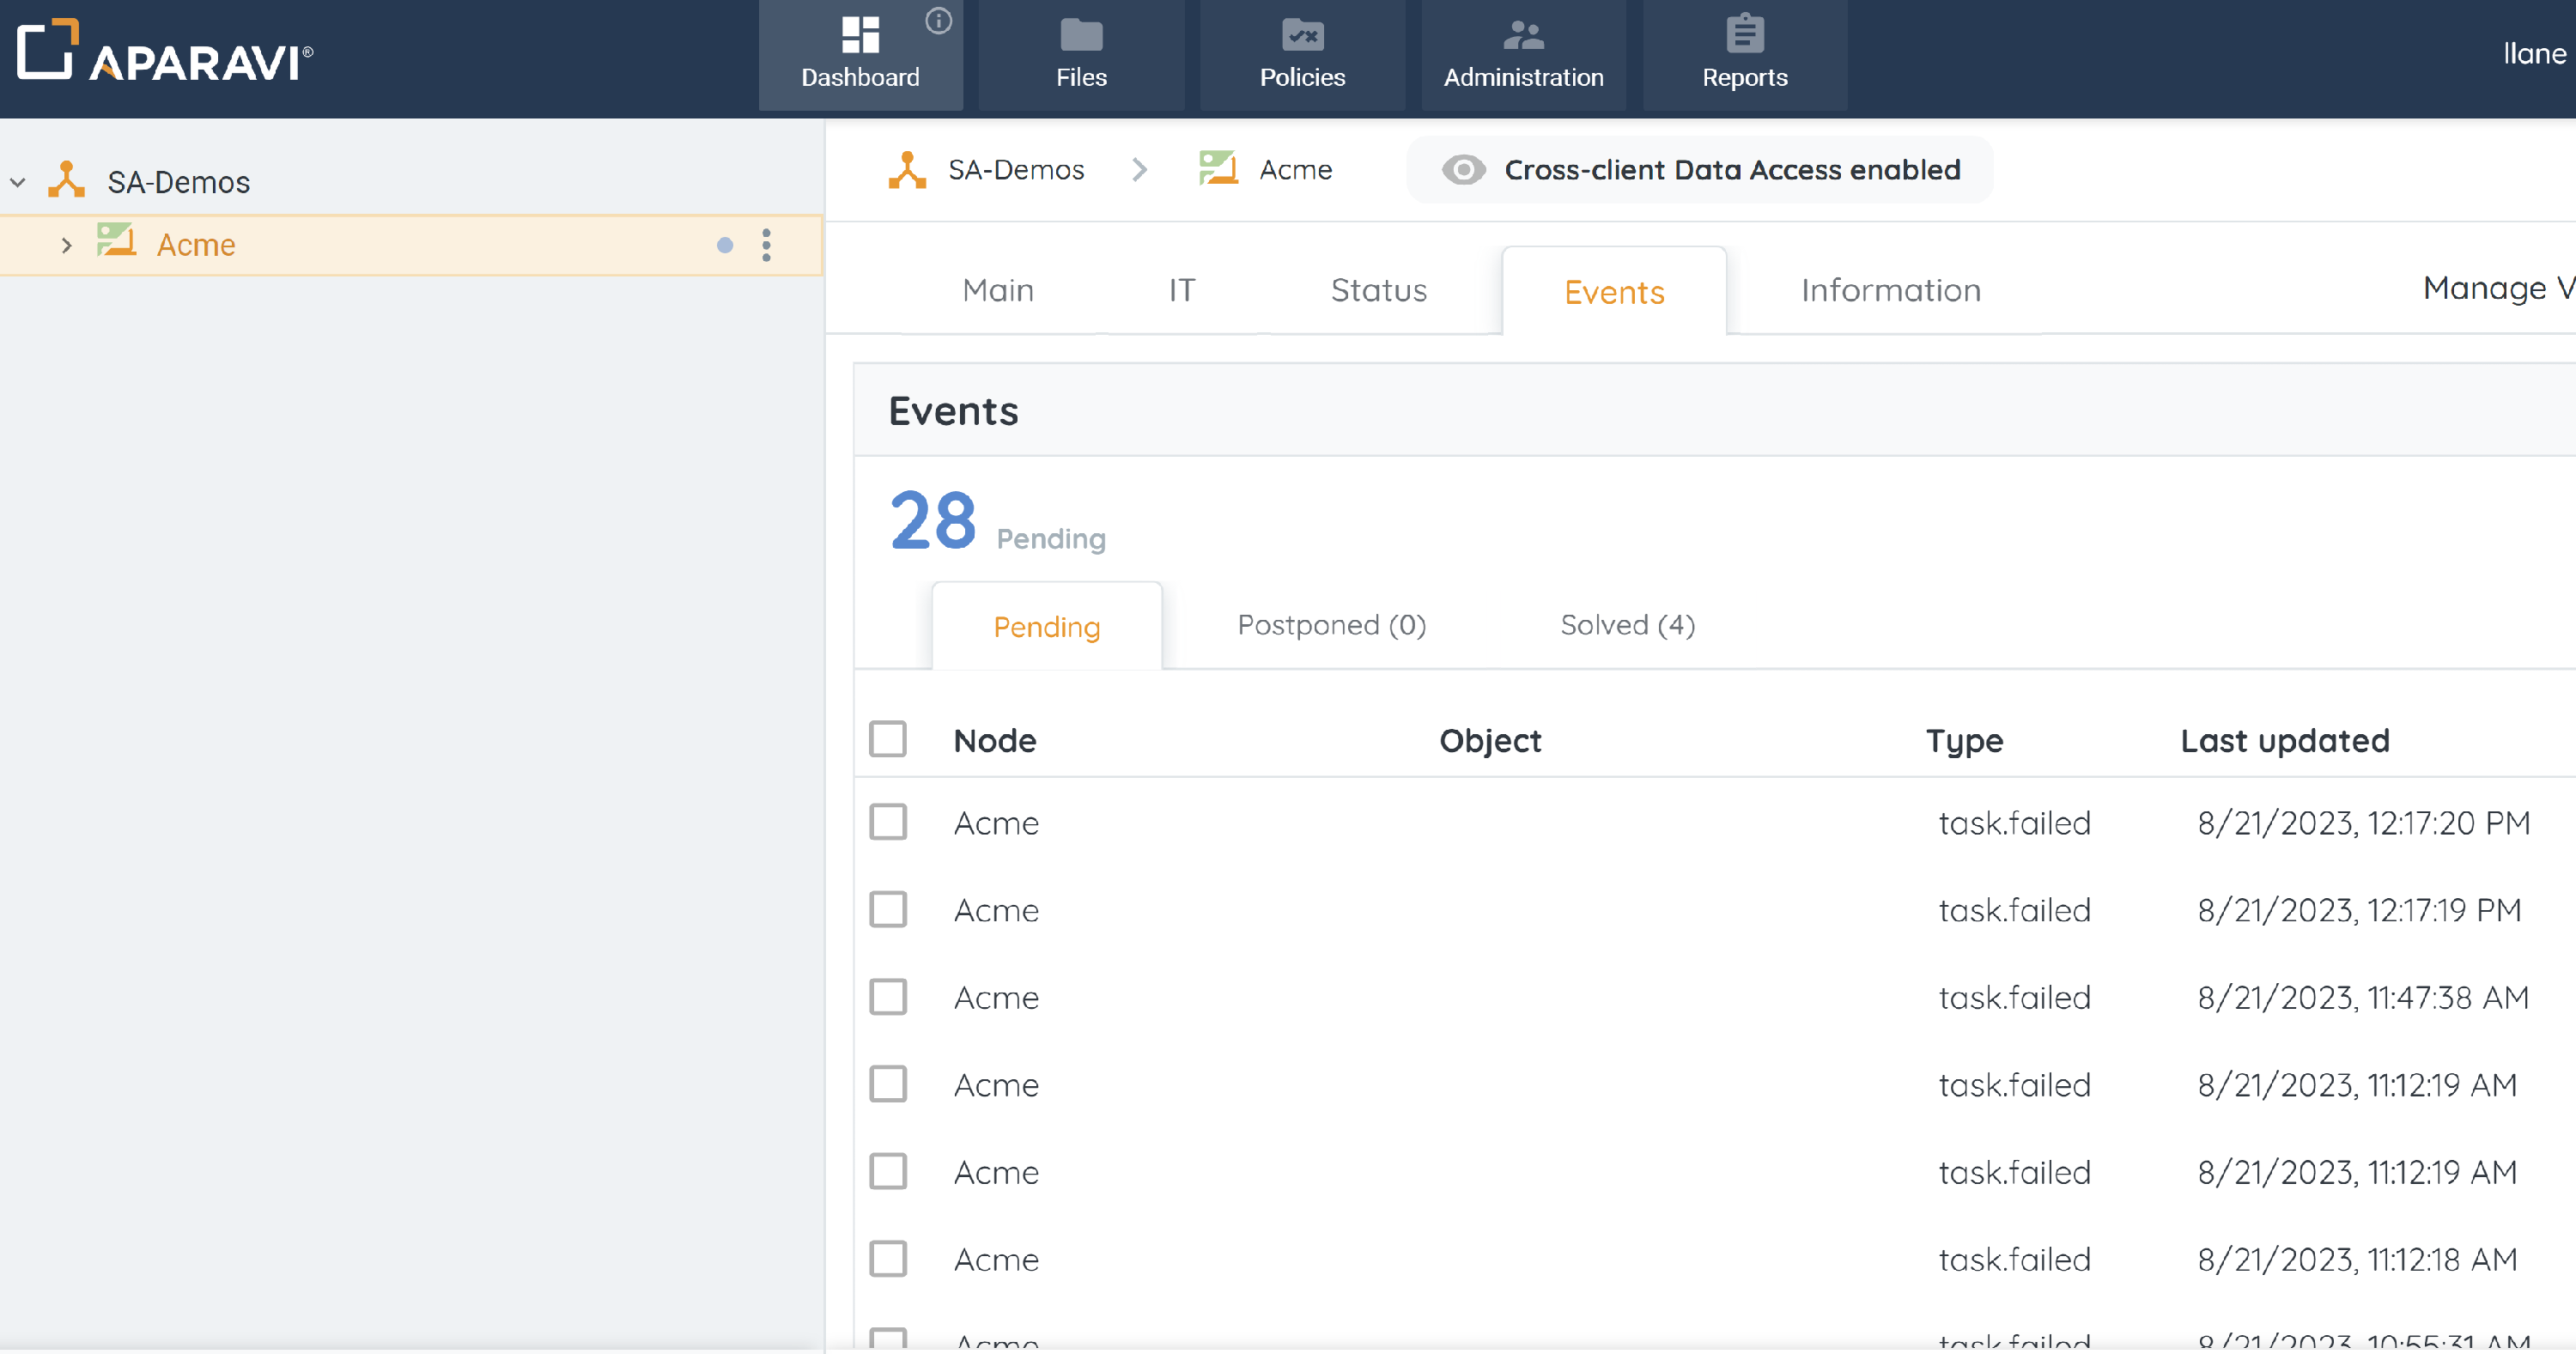Collapse the SA-Demos tree node

tap(18, 183)
